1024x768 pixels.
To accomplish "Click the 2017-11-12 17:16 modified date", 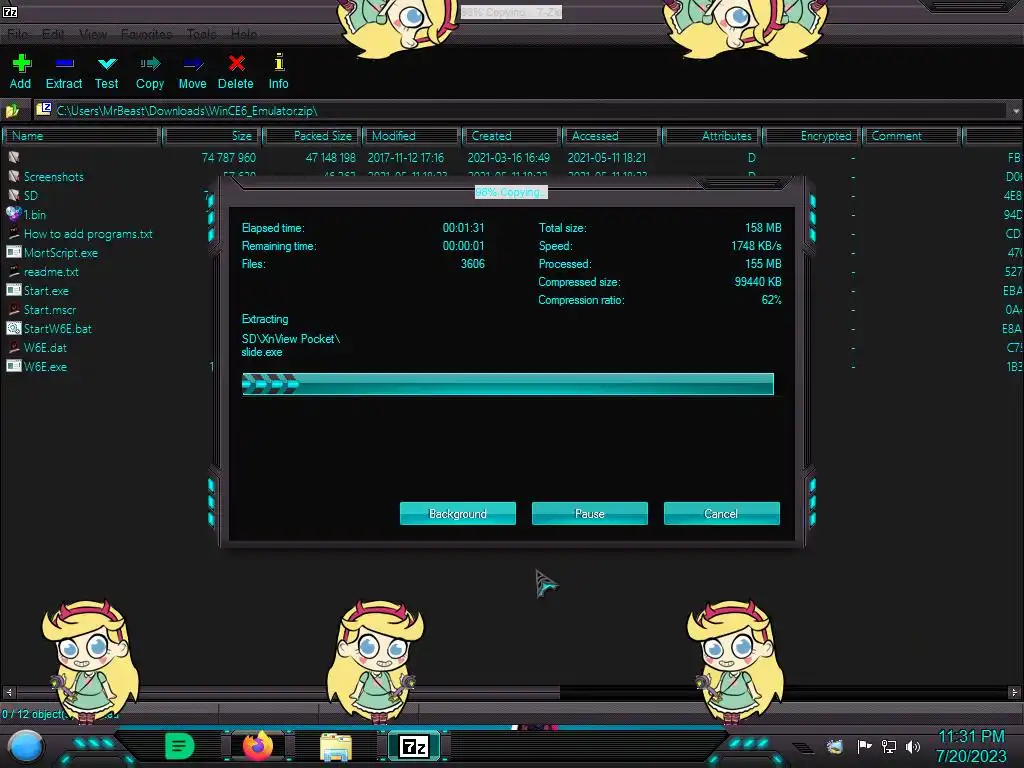I will (406, 157).
